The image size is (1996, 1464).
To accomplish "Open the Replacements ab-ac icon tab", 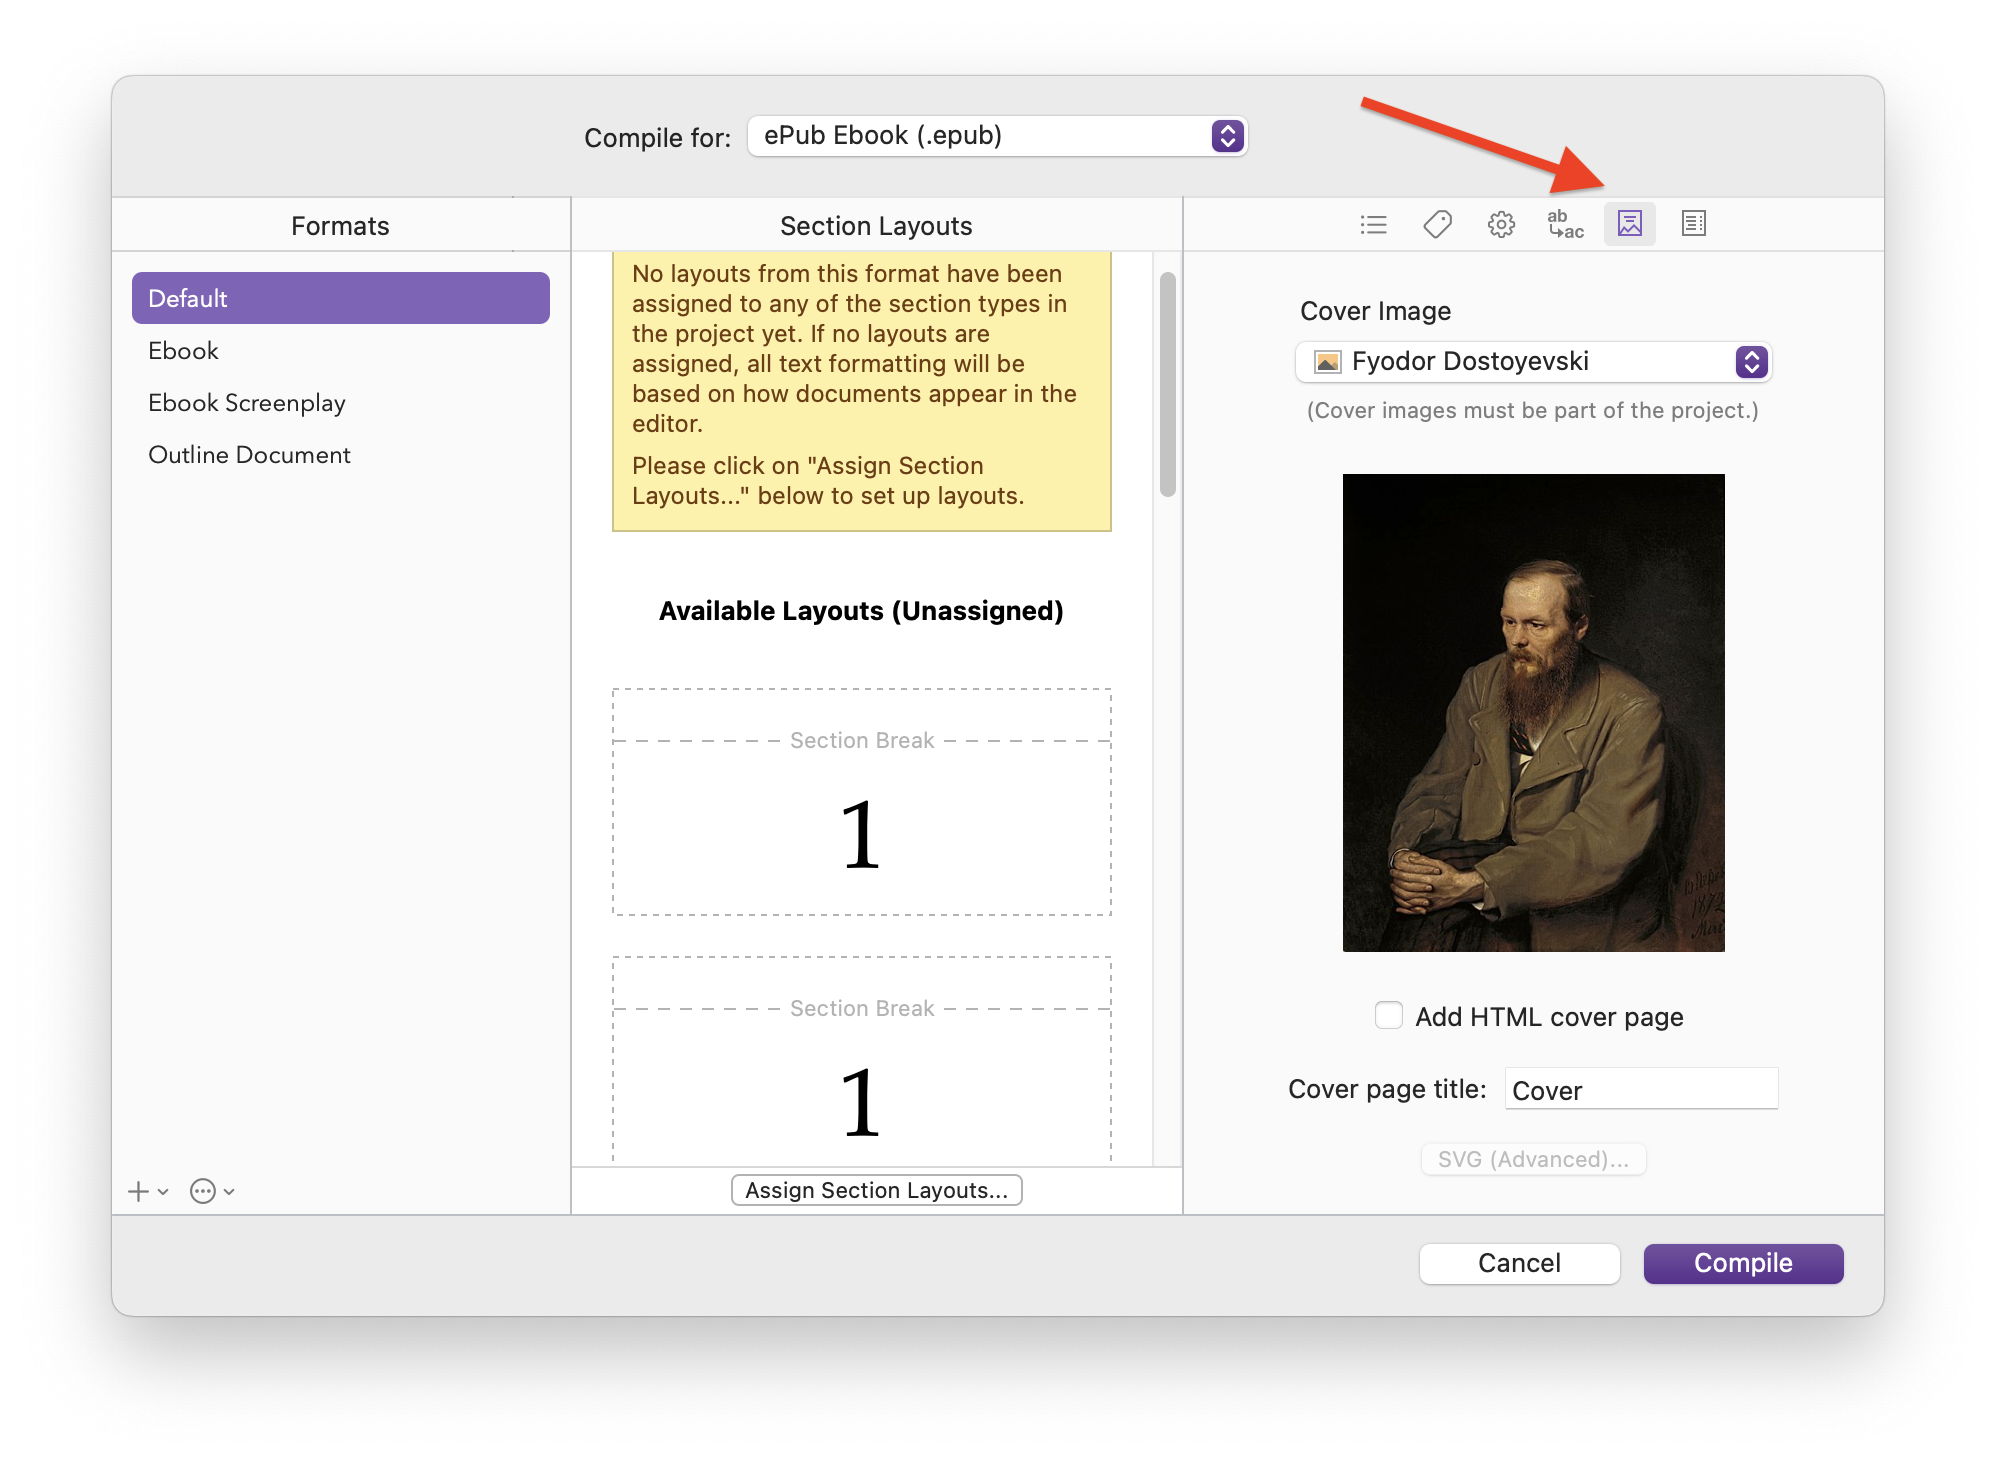I will click(x=1565, y=224).
